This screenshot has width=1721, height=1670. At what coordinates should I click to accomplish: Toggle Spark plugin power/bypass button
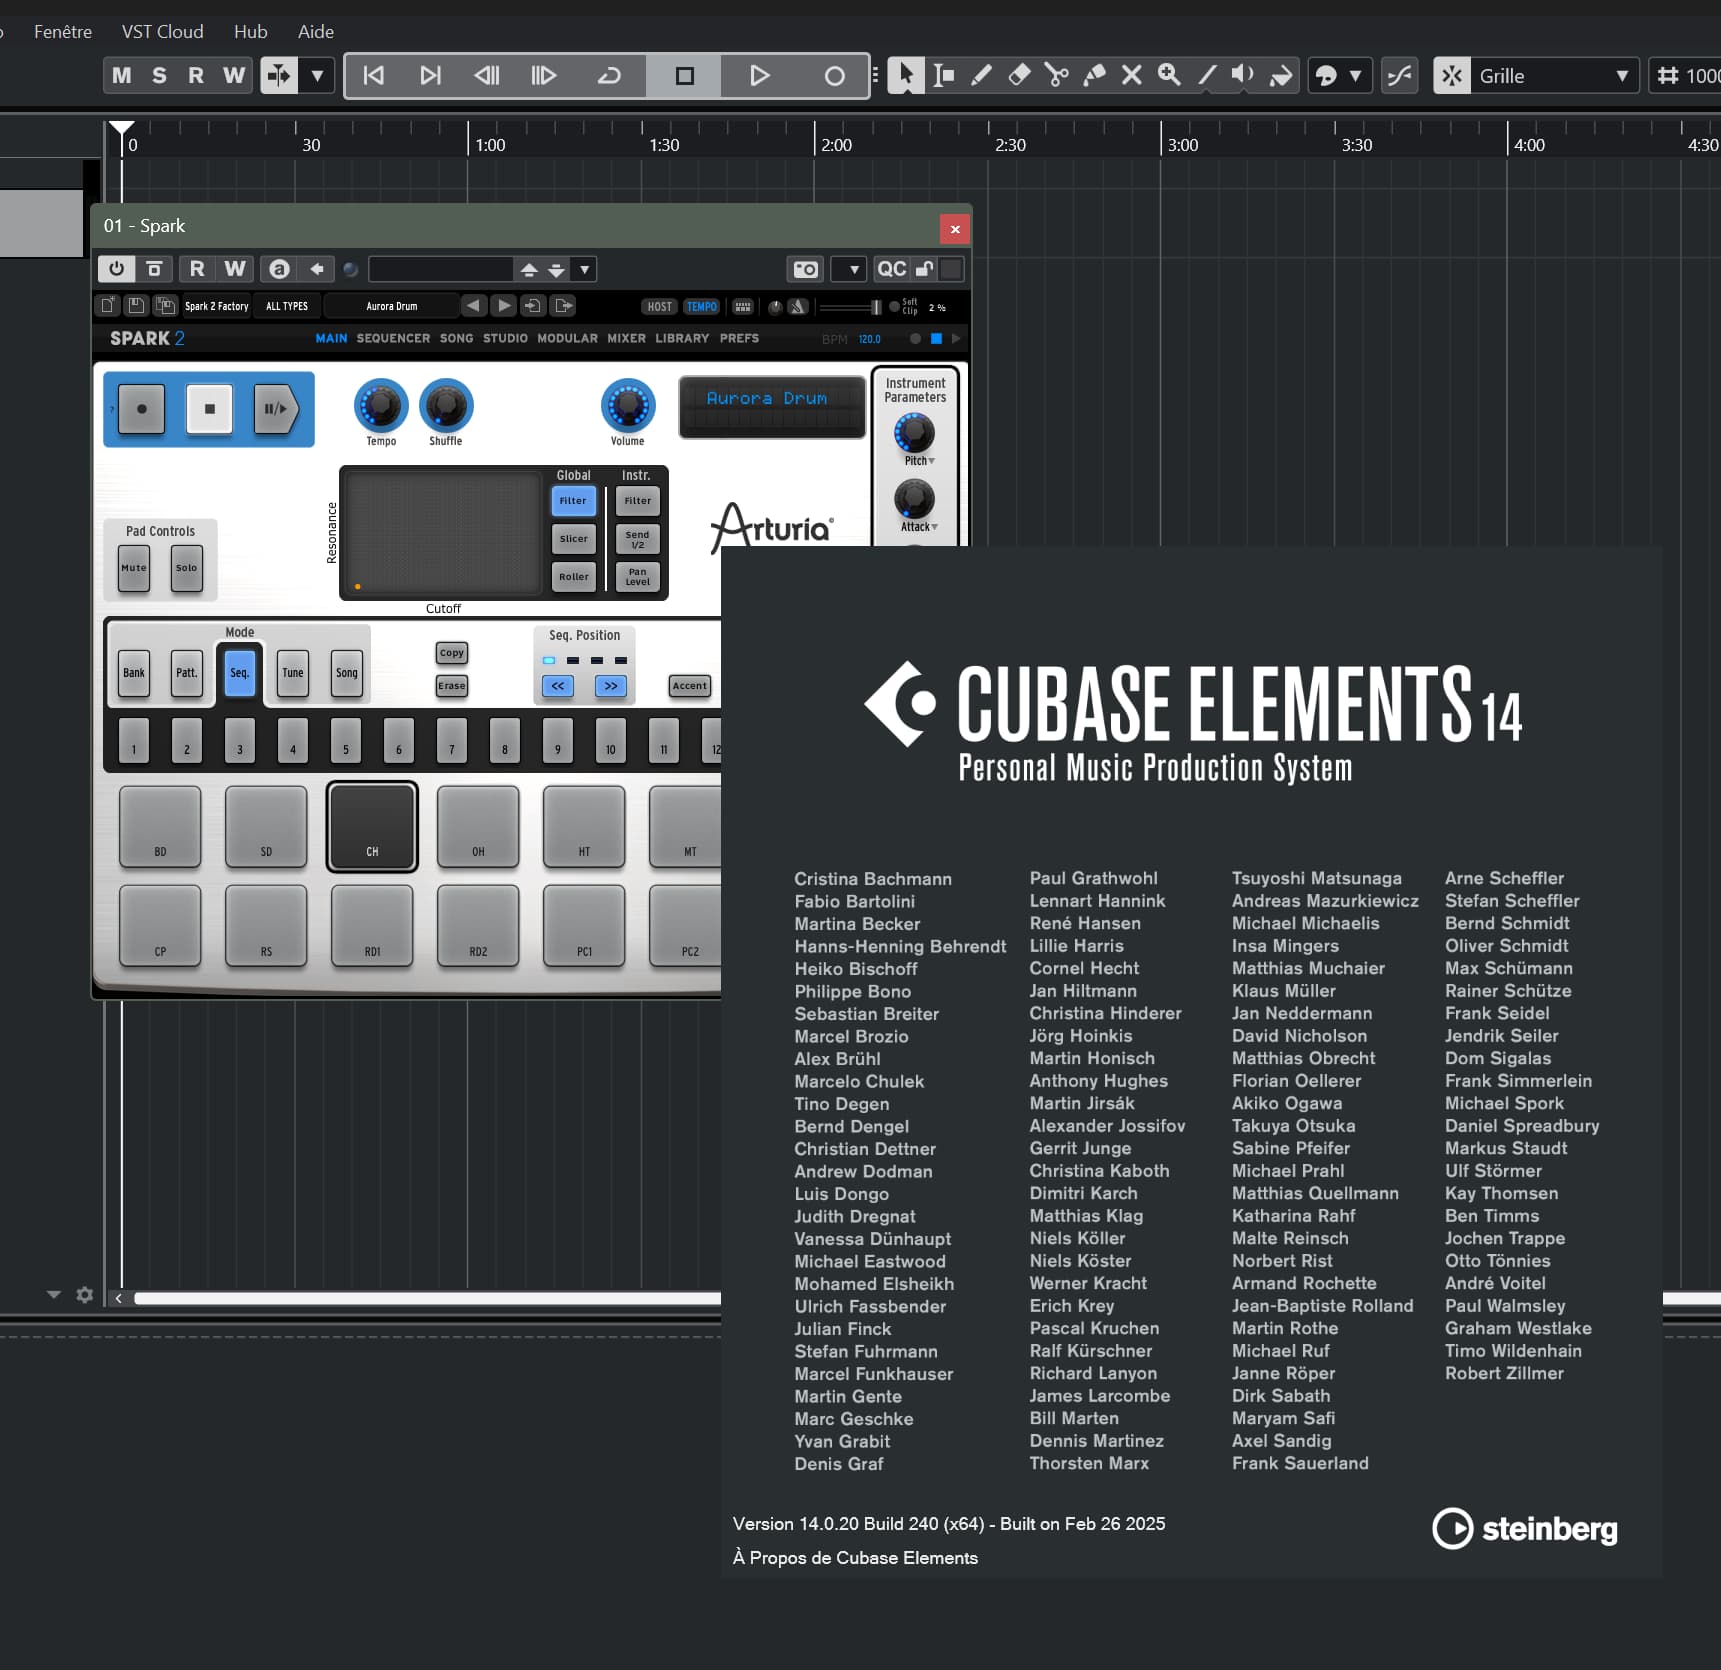click(116, 268)
